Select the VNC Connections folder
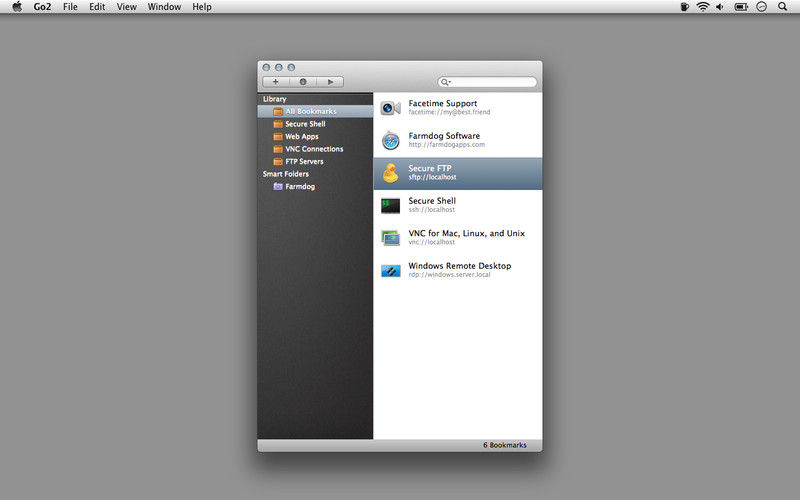Viewport: 800px width, 500px height. coord(315,149)
